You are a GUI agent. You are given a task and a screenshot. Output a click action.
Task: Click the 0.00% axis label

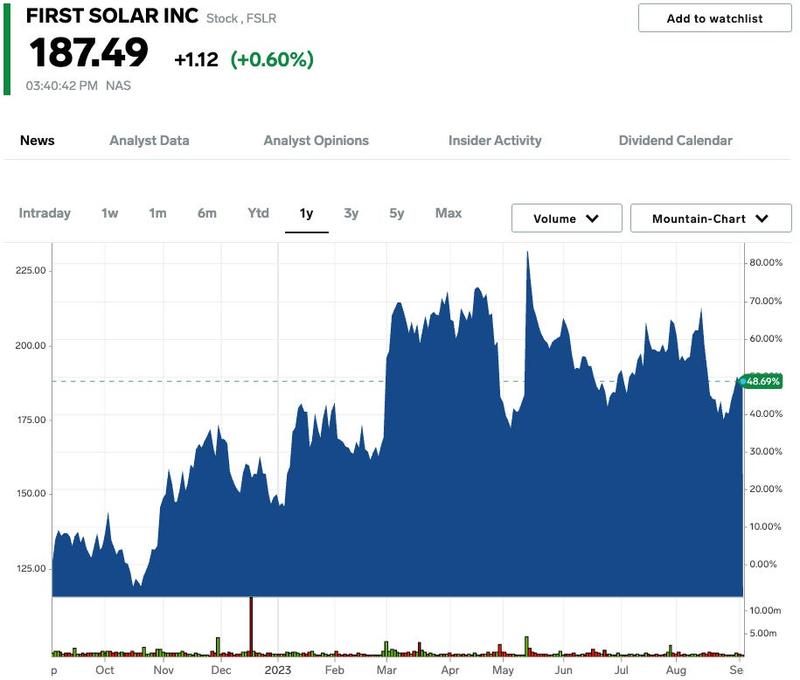coord(763,564)
